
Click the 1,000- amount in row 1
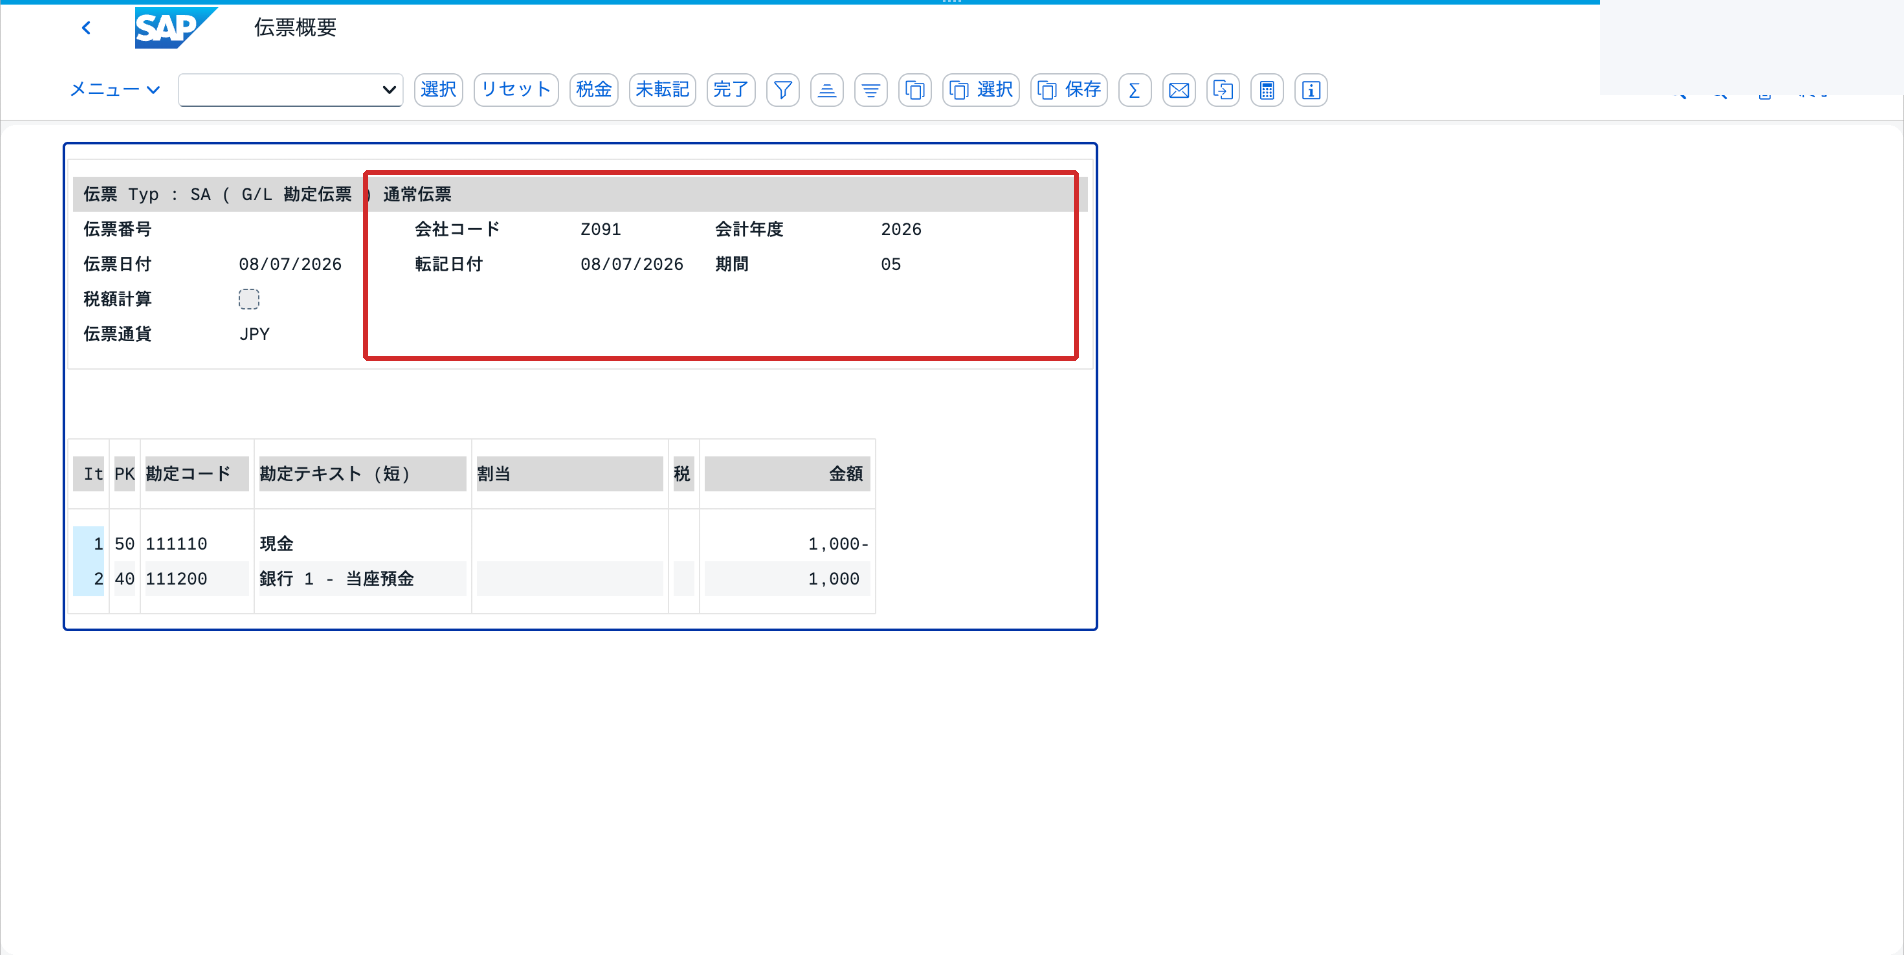(x=838, y=544)
